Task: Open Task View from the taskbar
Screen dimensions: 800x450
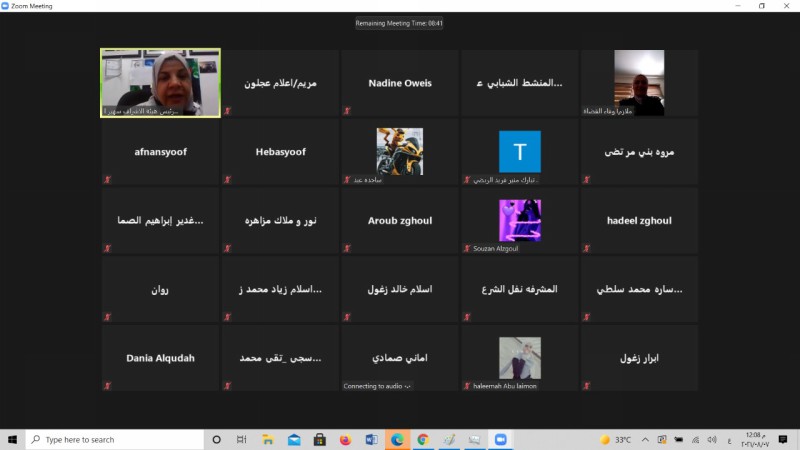Action: pyautogui.click(x=241, y=439)
